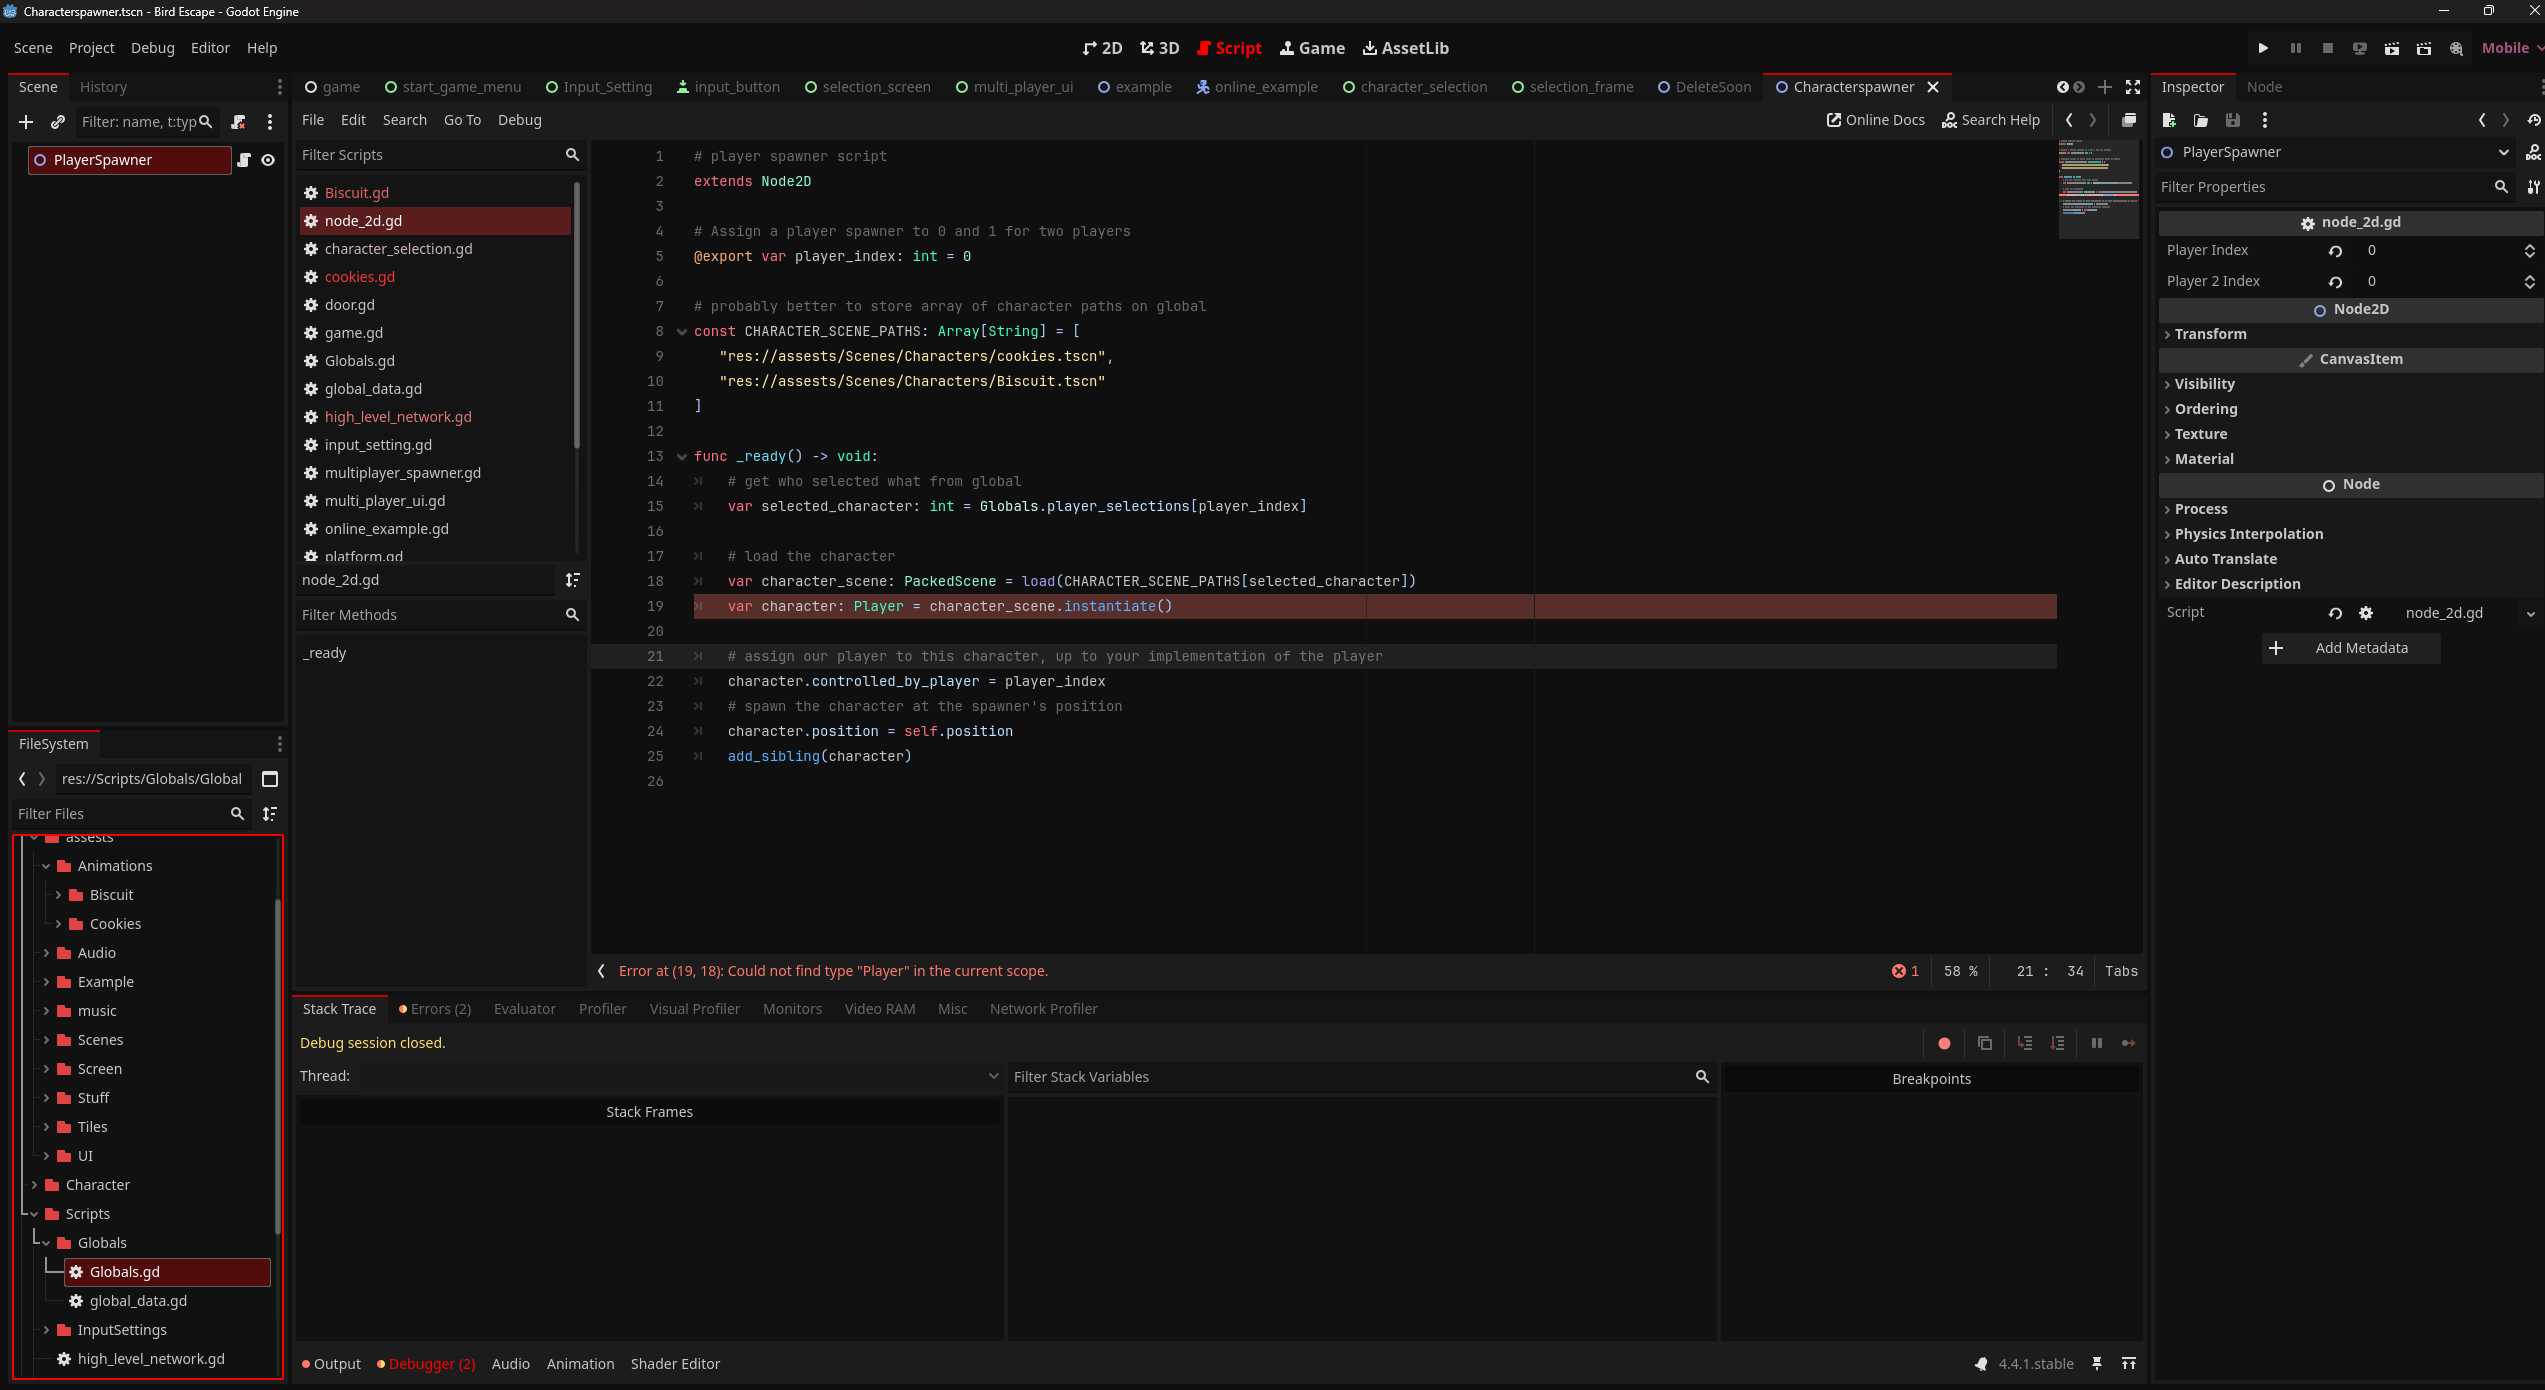This screenshot has height=1390, width=2545.
Task: Increment the Player Index stepper
Action: pyautogui.click(x=2530, y=246)
